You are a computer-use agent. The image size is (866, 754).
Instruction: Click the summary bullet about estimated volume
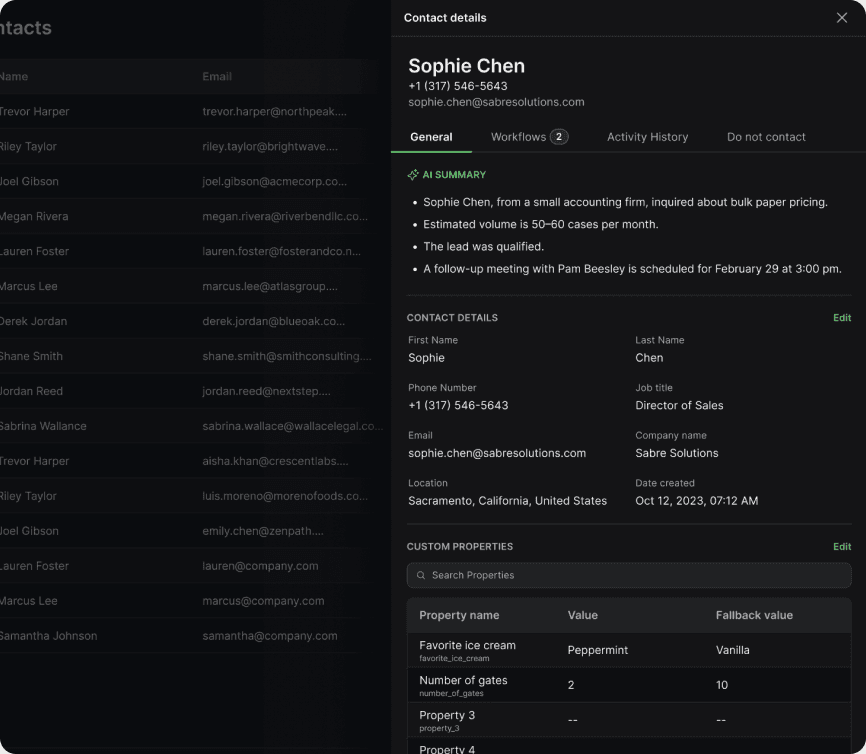click(x=541, y=224)
